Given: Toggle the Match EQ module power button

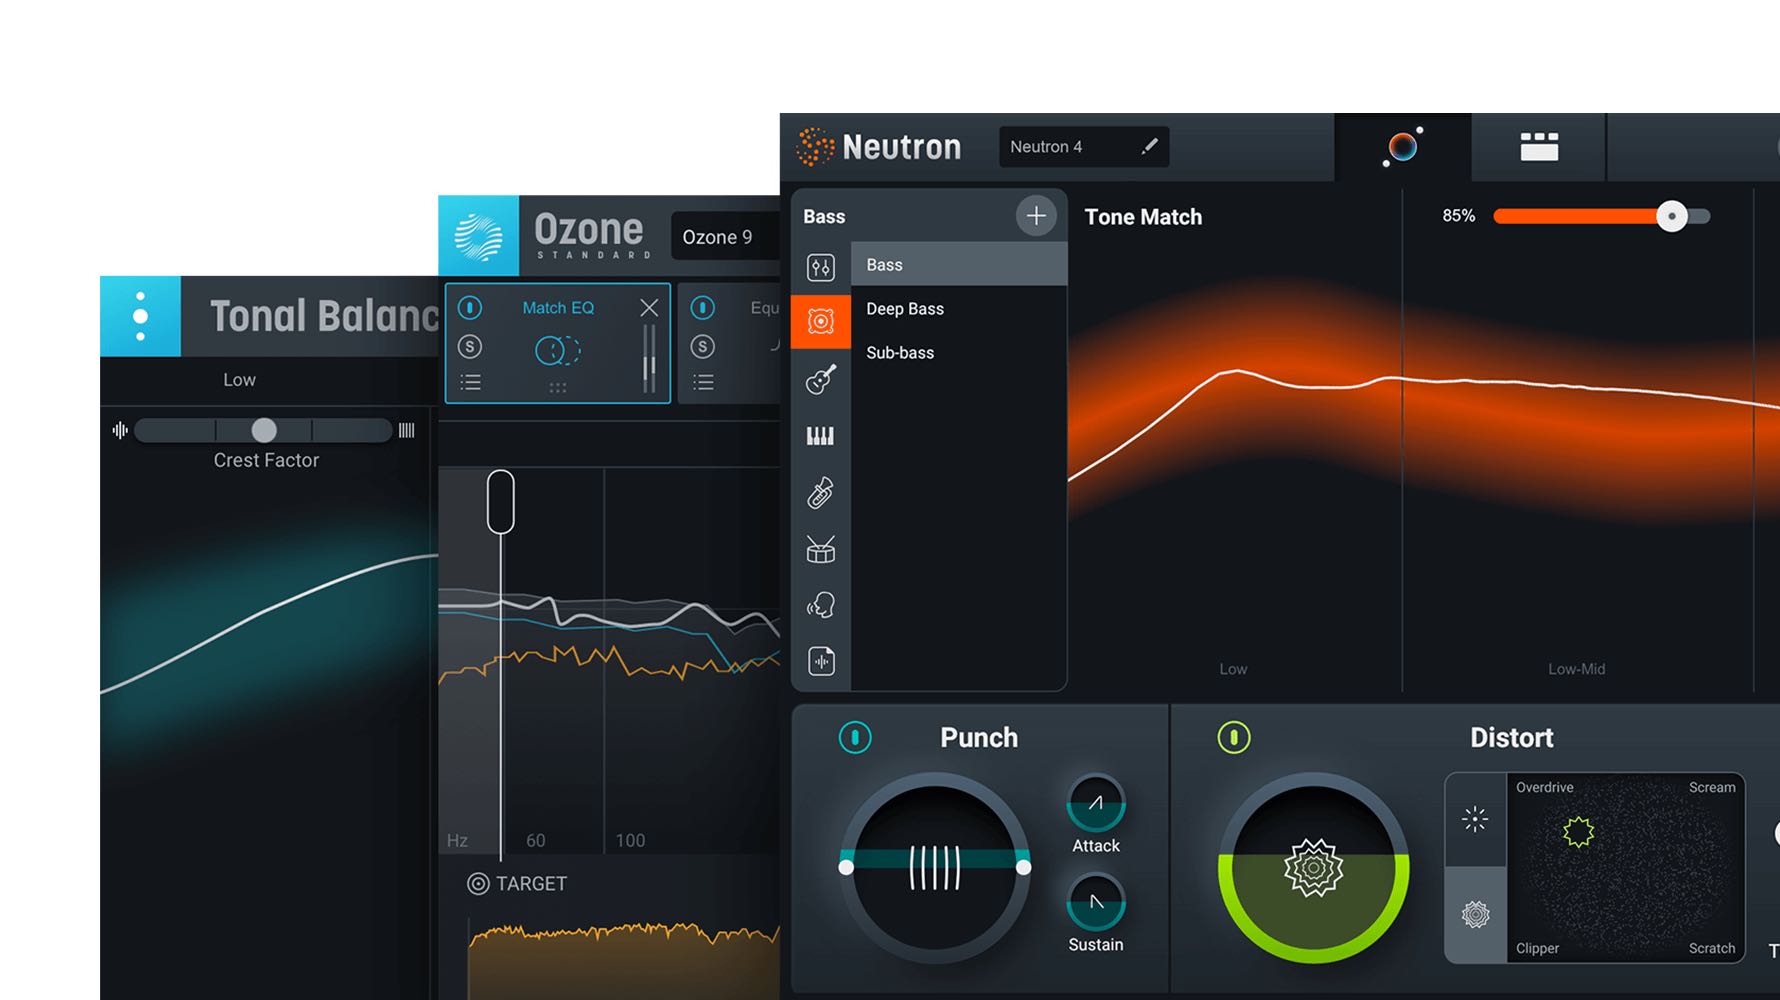Looking at the screenshot, I should coord(470,308).
